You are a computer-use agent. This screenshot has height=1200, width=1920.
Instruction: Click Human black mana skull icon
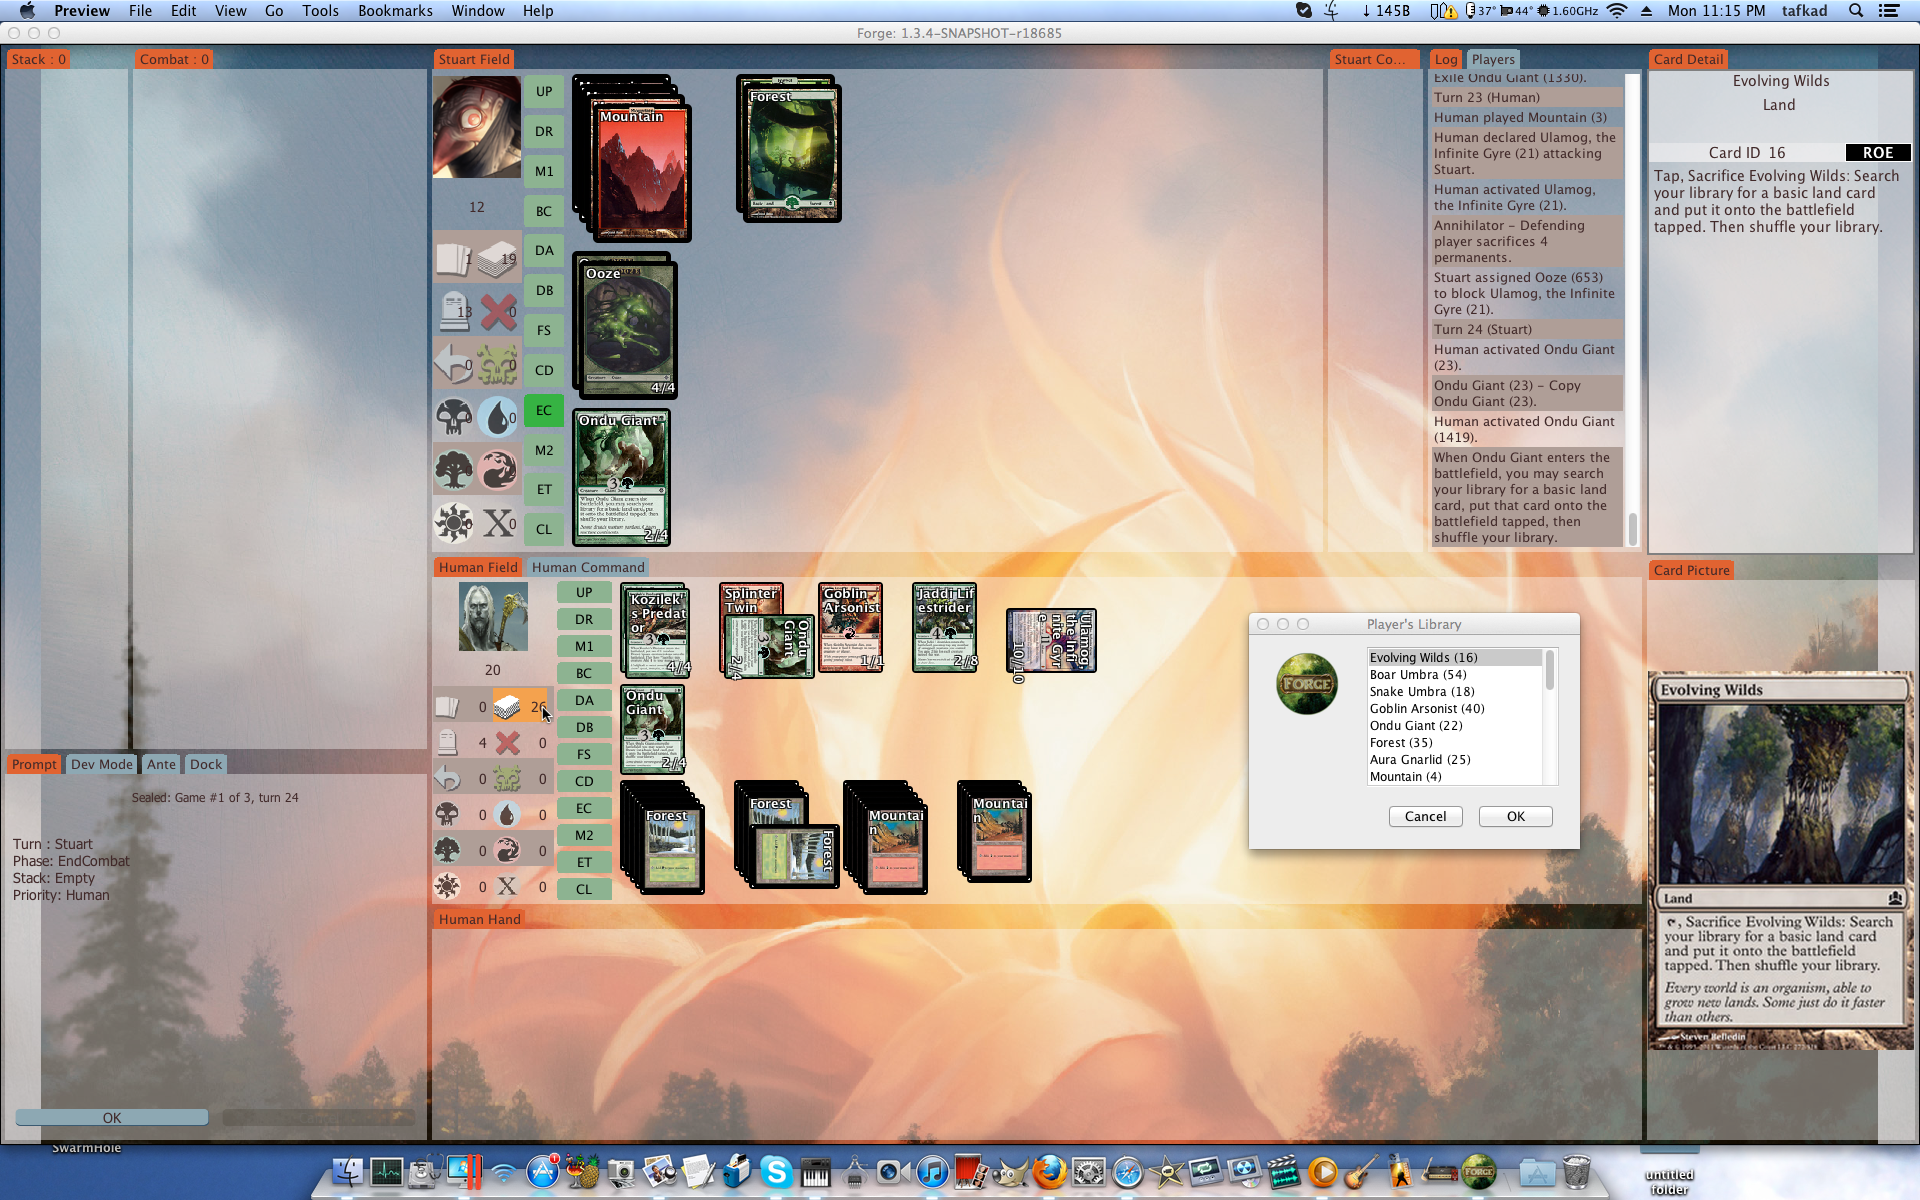coord(447,815)
